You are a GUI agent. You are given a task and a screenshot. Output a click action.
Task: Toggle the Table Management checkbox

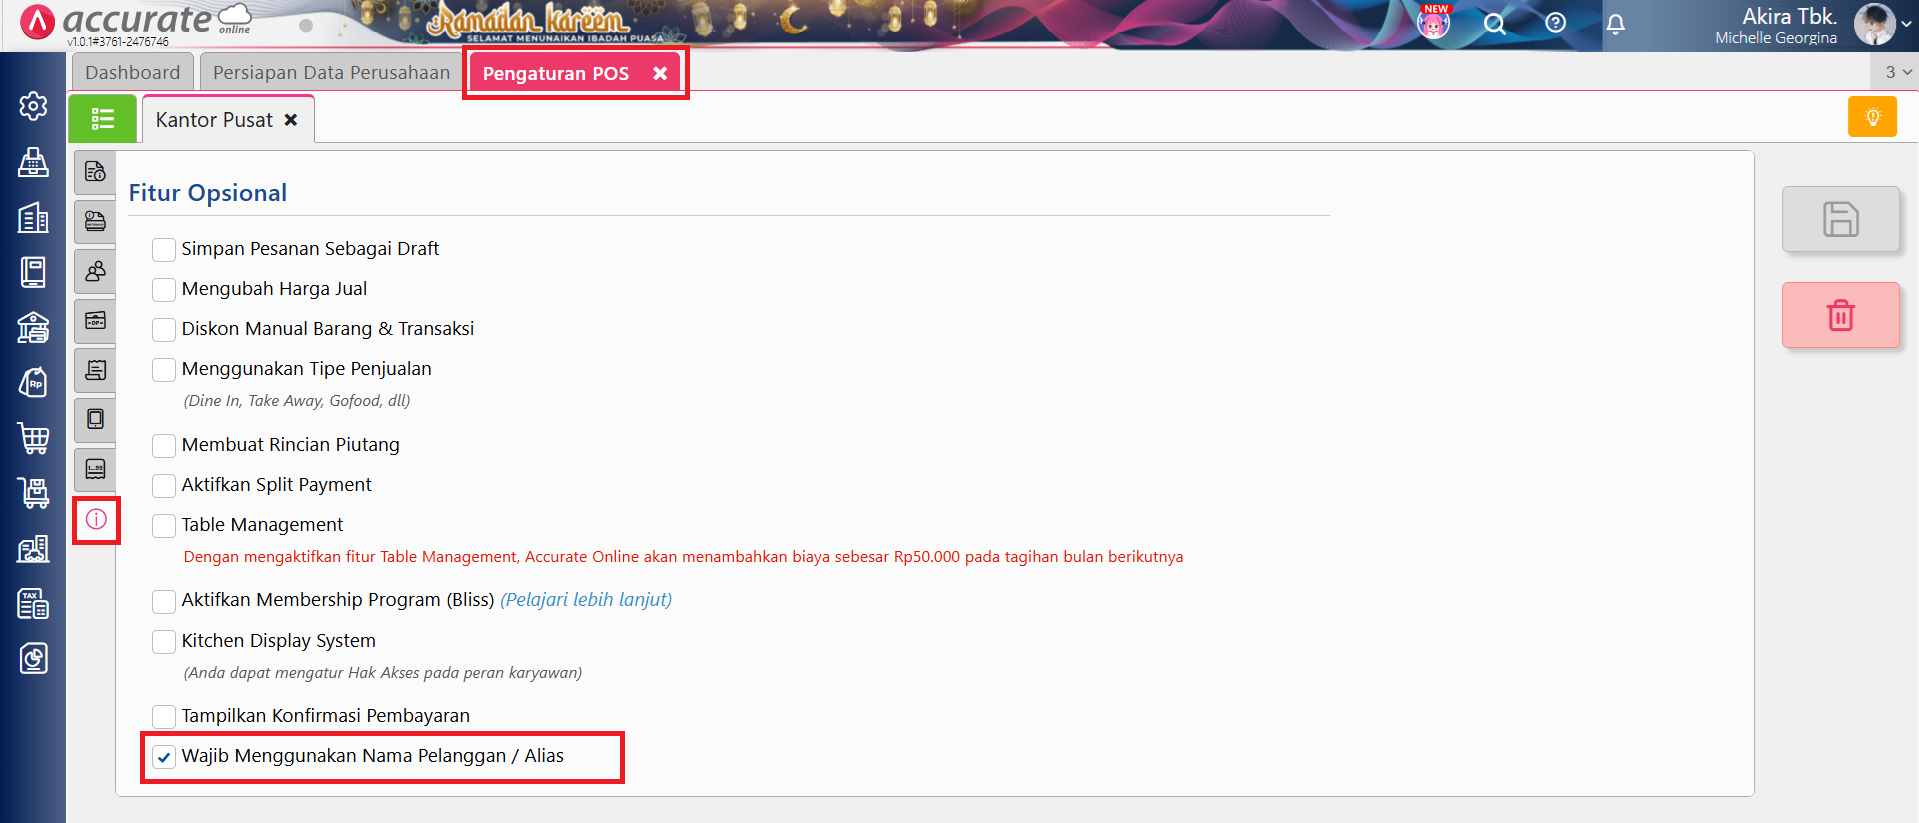tap(164, 526)
